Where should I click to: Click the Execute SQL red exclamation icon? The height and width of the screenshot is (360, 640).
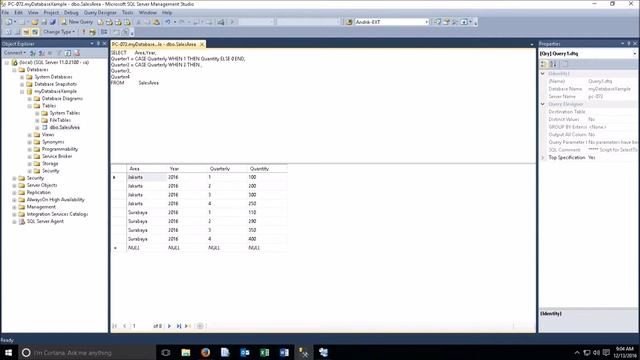coord(84,32)
